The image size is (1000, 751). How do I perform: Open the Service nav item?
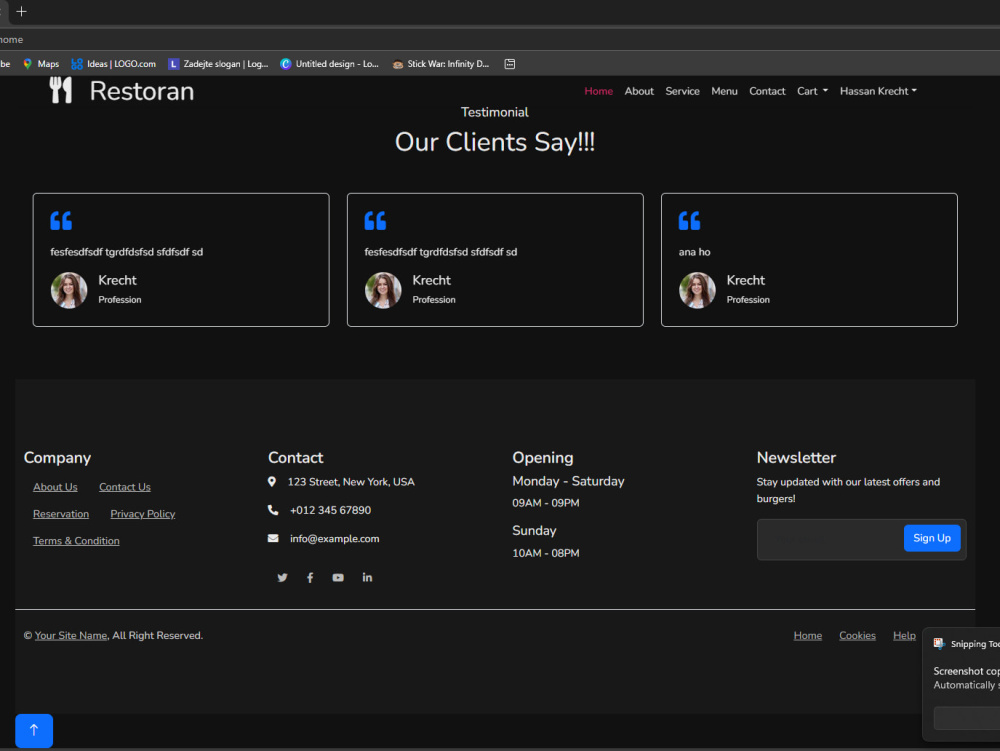pyautogui.click(x=682, y=91)
